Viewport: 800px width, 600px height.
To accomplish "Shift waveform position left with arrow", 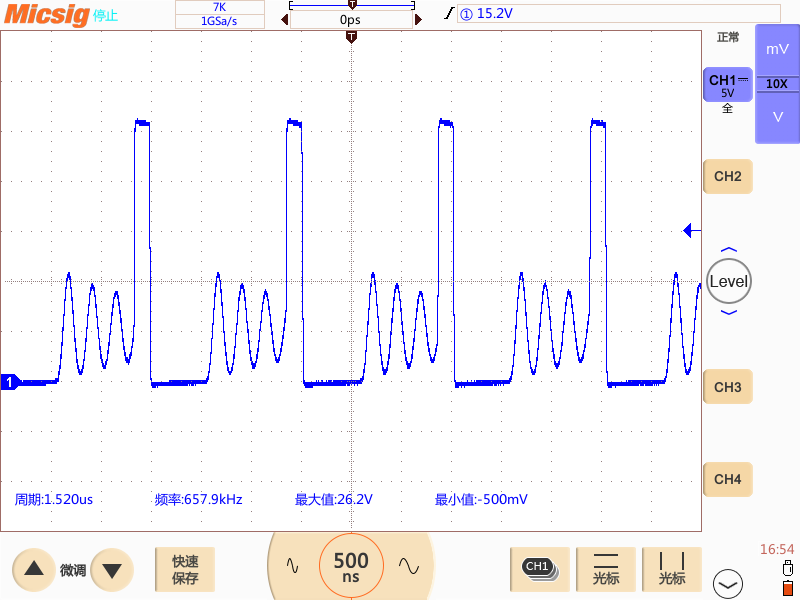I will 285,20.
